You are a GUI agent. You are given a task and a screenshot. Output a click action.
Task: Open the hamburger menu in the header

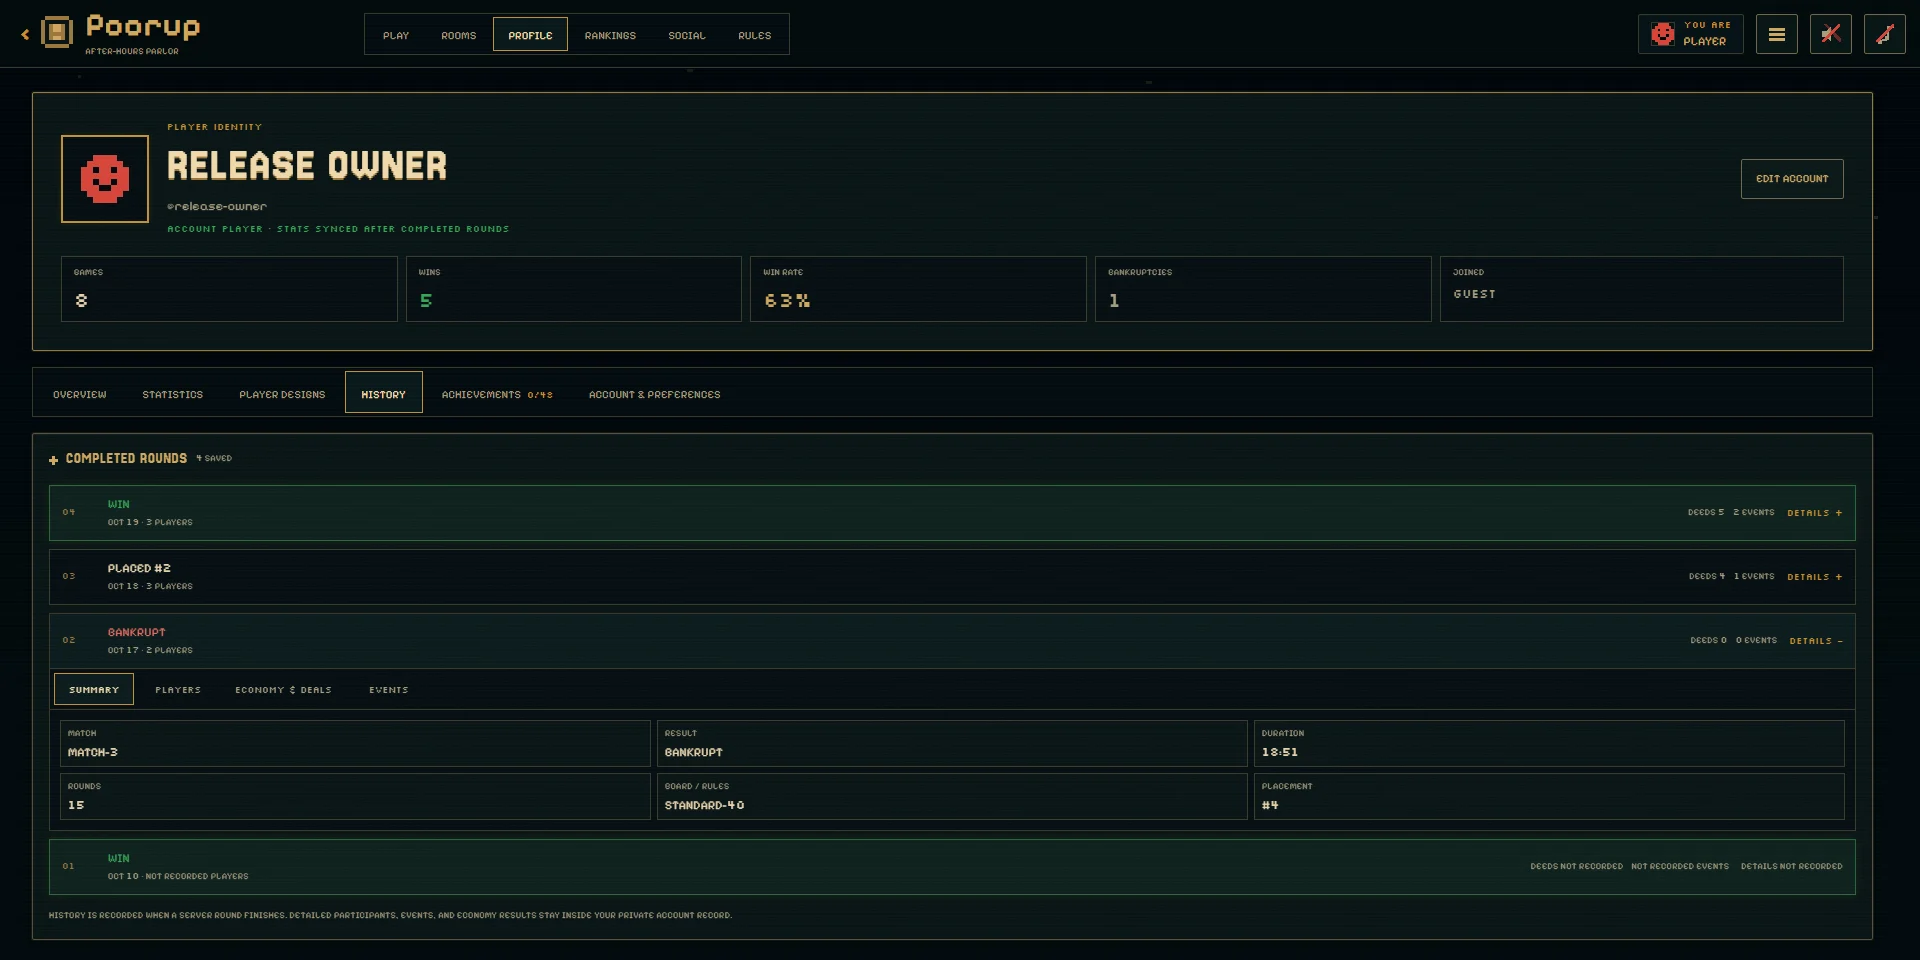point(1777,34)
